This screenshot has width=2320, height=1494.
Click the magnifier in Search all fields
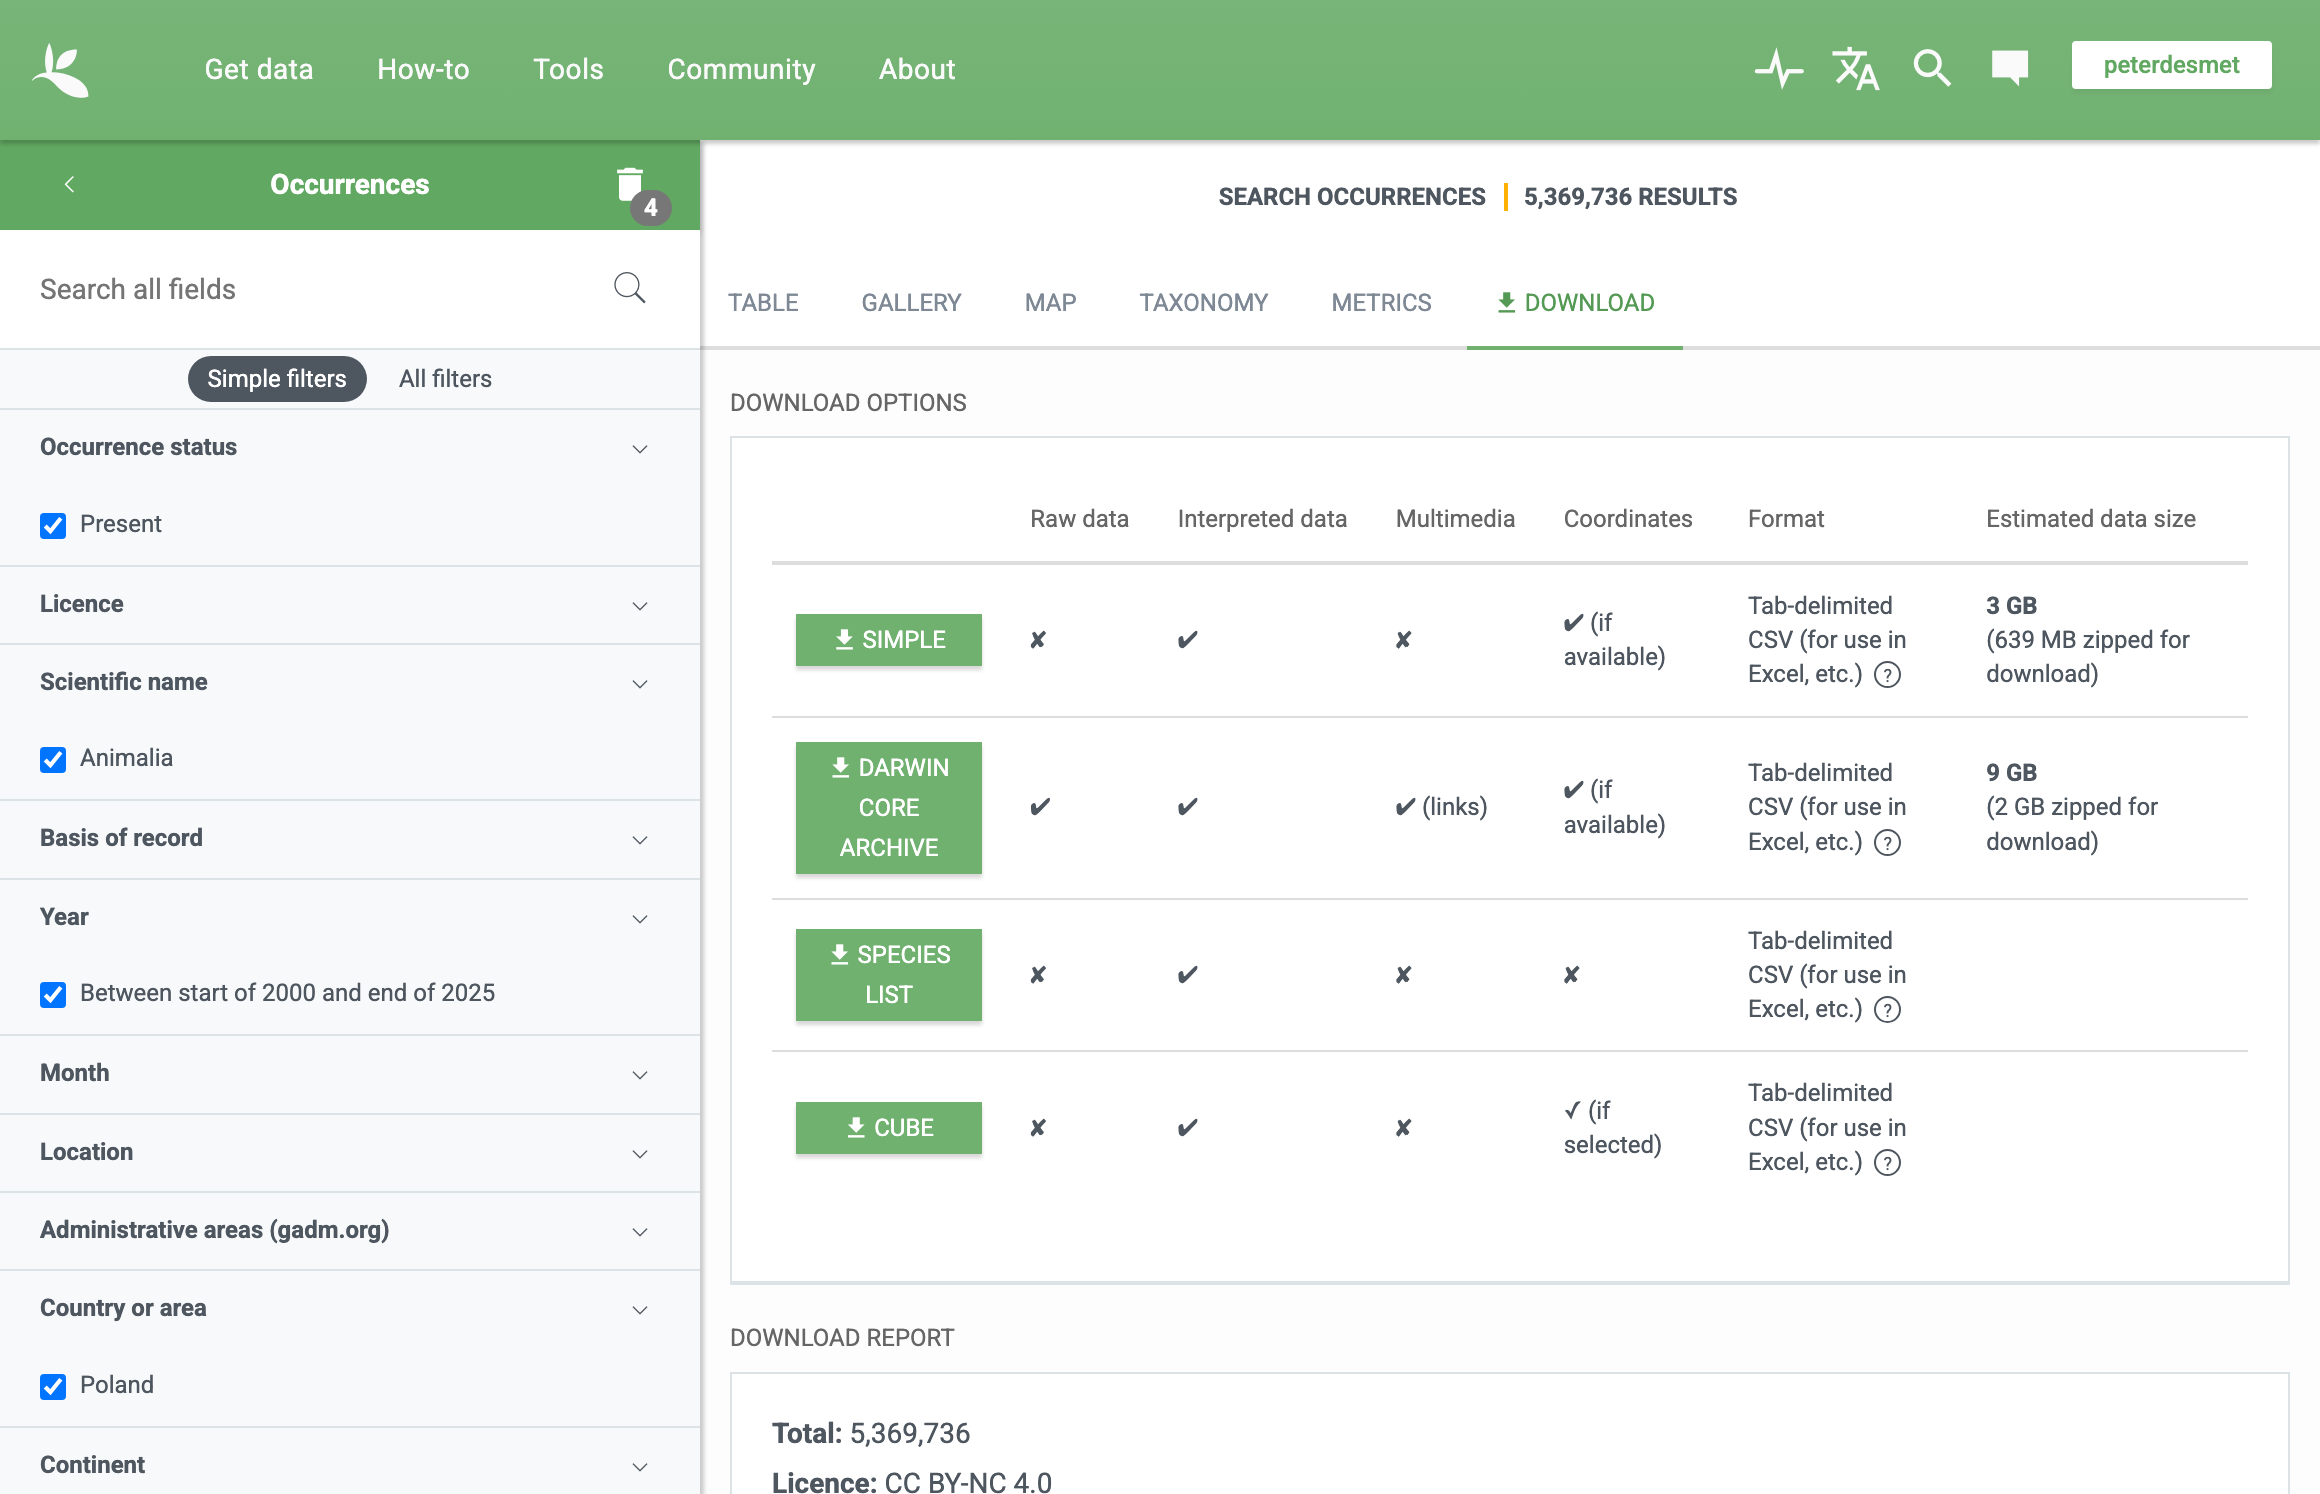629,288
